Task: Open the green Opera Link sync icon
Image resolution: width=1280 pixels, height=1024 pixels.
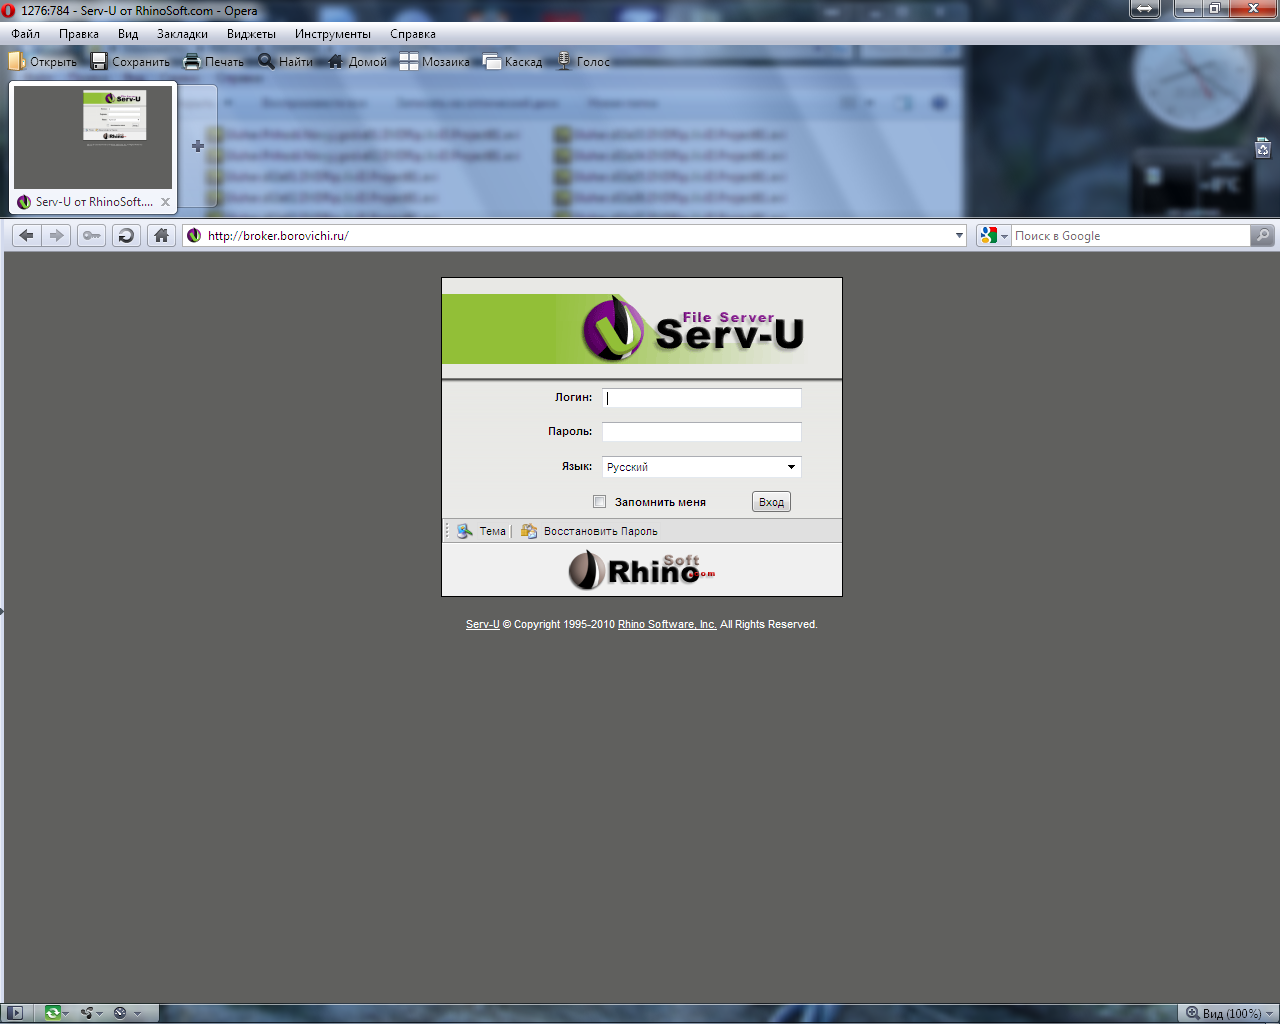Action: (x=52, y=1013)
